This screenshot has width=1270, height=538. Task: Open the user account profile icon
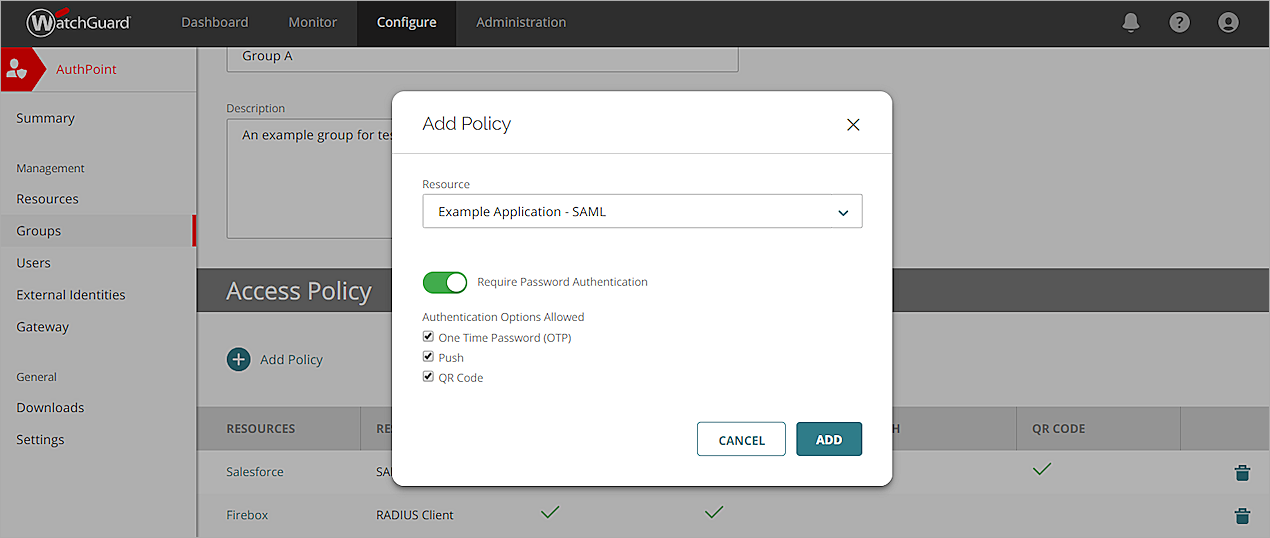pyautogui.click(x=1228, y=22)
